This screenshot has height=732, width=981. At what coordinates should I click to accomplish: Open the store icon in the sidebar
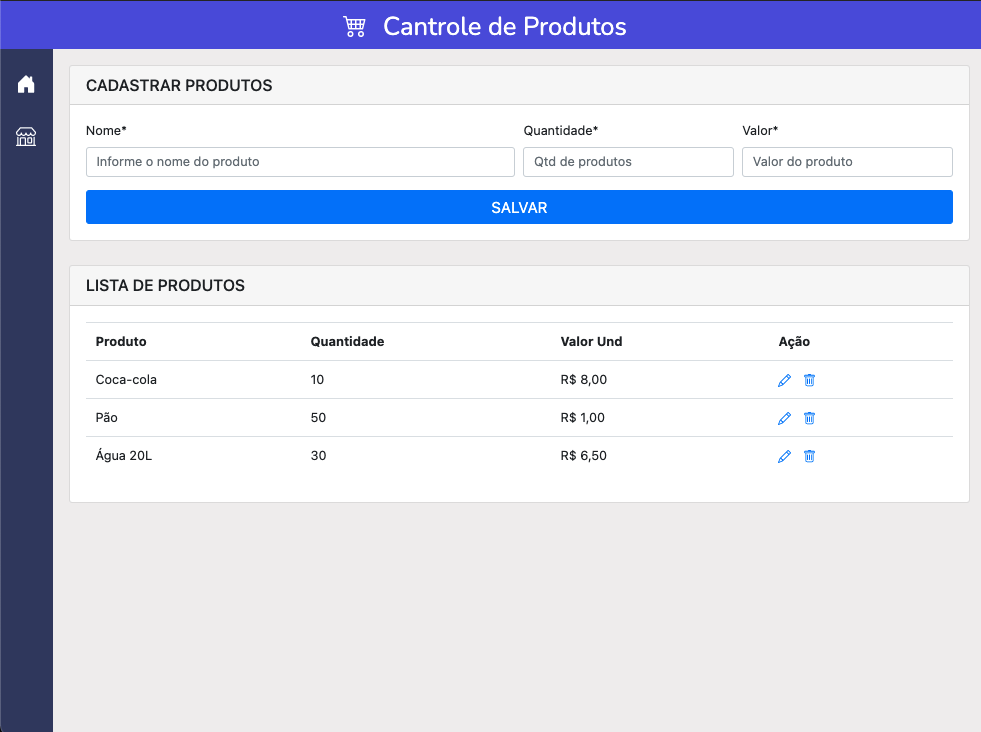tap(26, 136)
